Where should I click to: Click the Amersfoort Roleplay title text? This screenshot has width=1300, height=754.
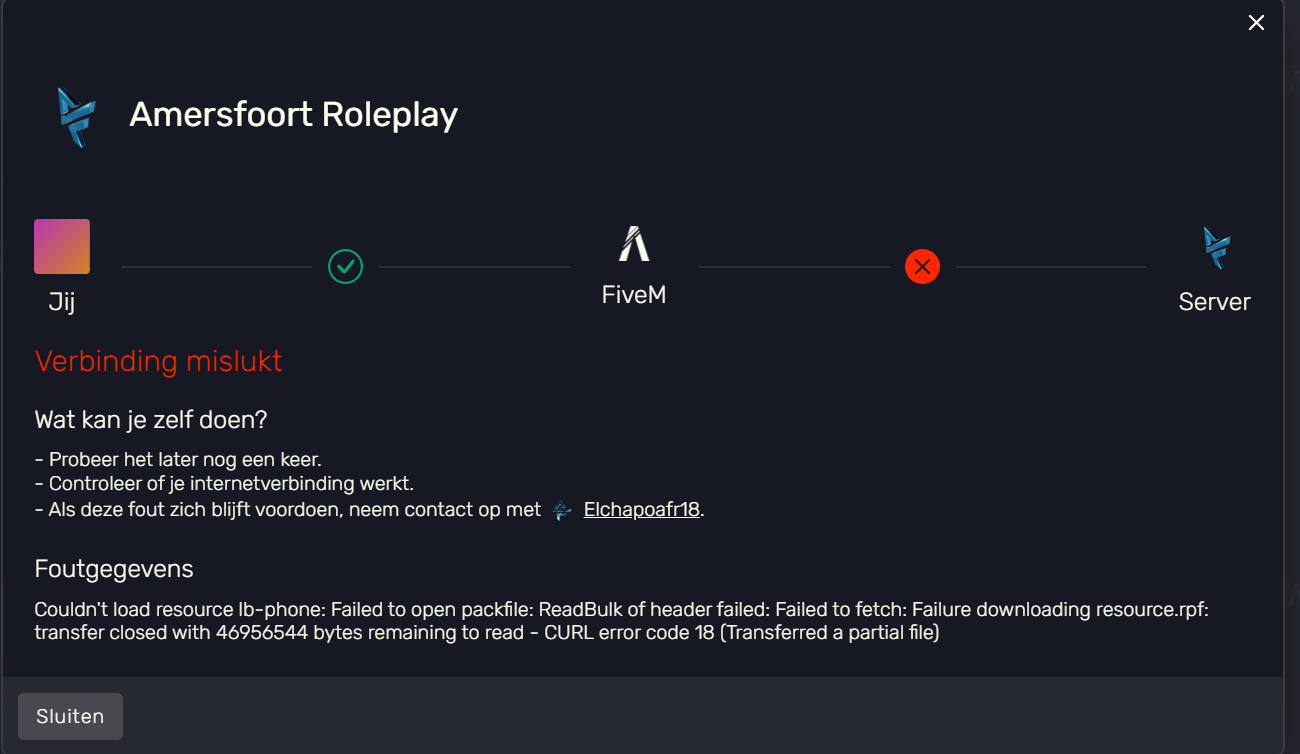click(x=294, y=115)
